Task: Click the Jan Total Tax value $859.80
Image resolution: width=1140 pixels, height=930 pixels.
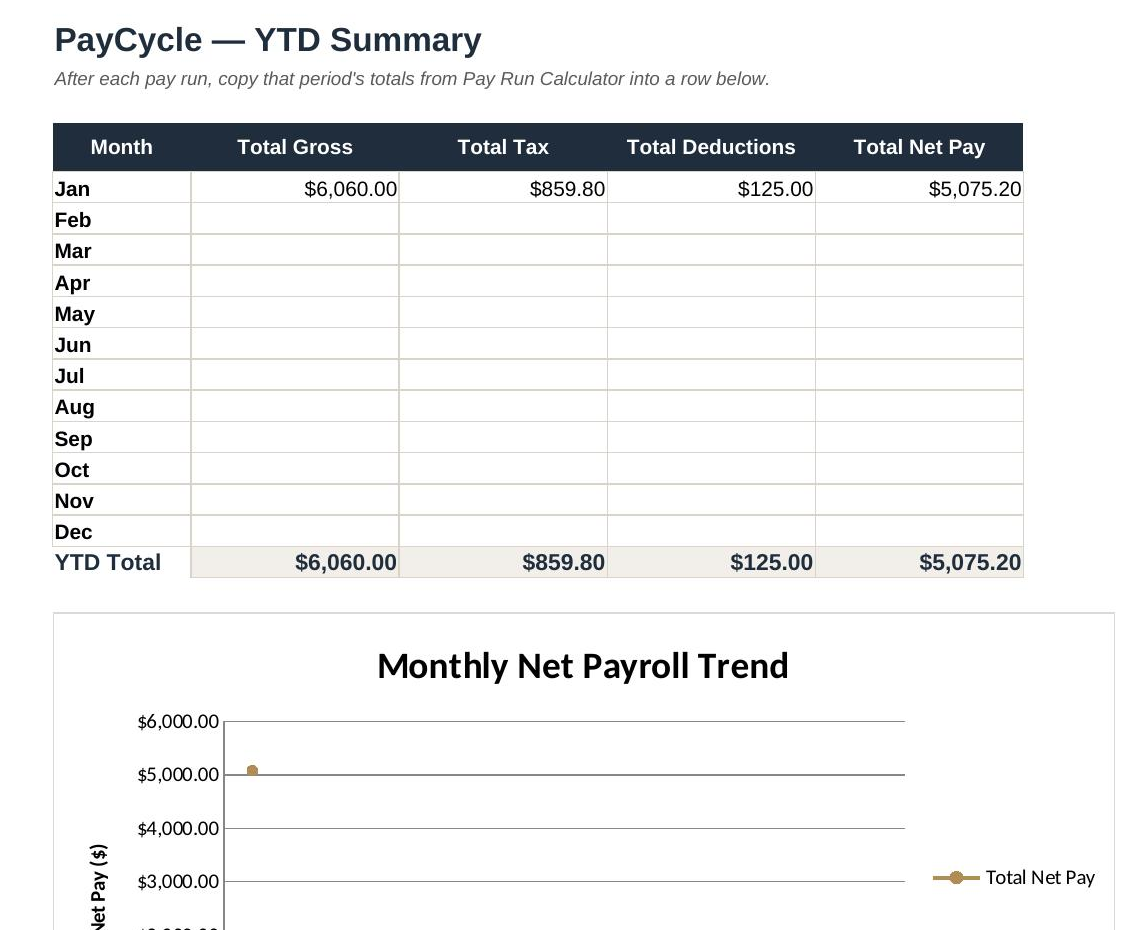Action: click(x=567, y=189)
